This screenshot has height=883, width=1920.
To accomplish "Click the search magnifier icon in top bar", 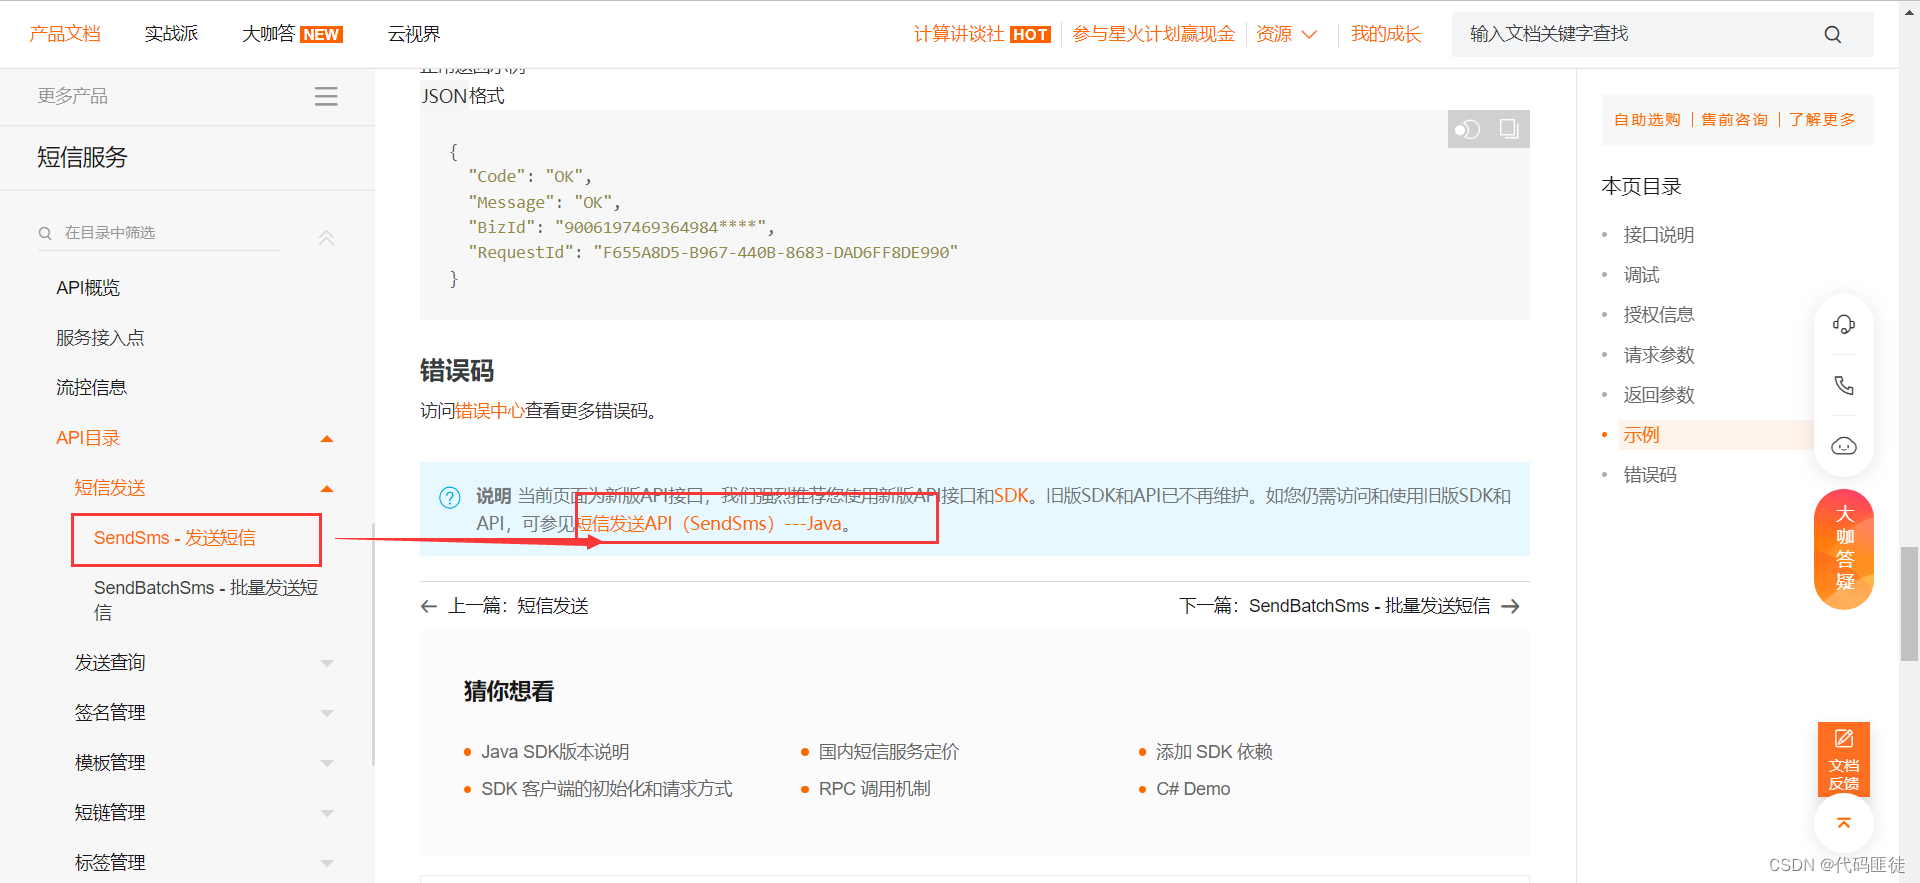I will [x=1832, y=34].
